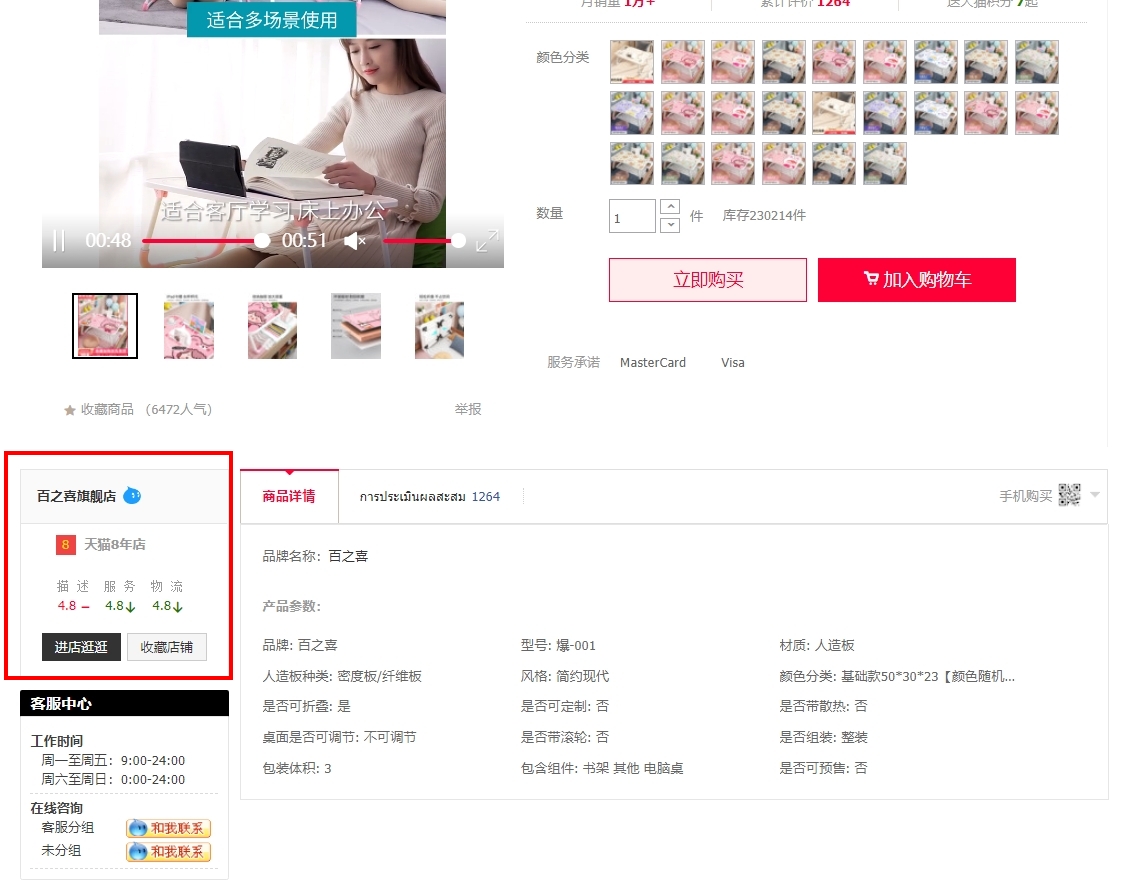Click the QR code icon beside 手机购买
The height and width of the screenshot is (882, 1131).
tap(1069, 495)
